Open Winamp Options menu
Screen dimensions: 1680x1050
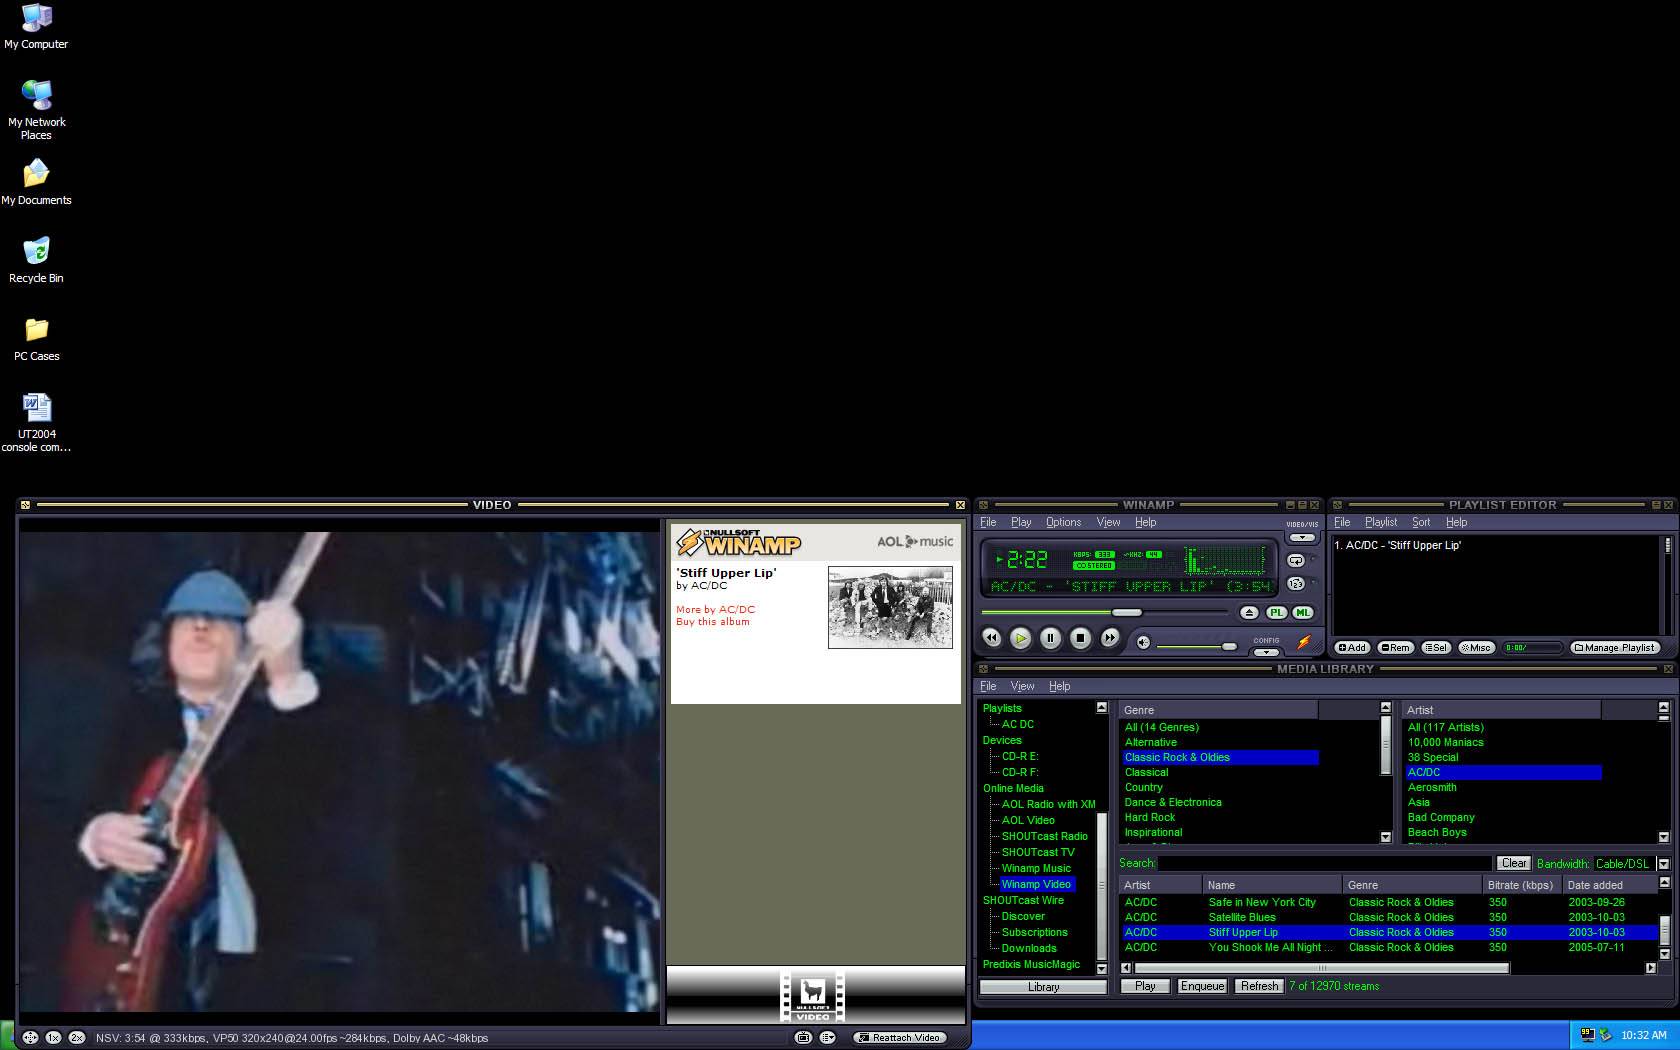1063,522
